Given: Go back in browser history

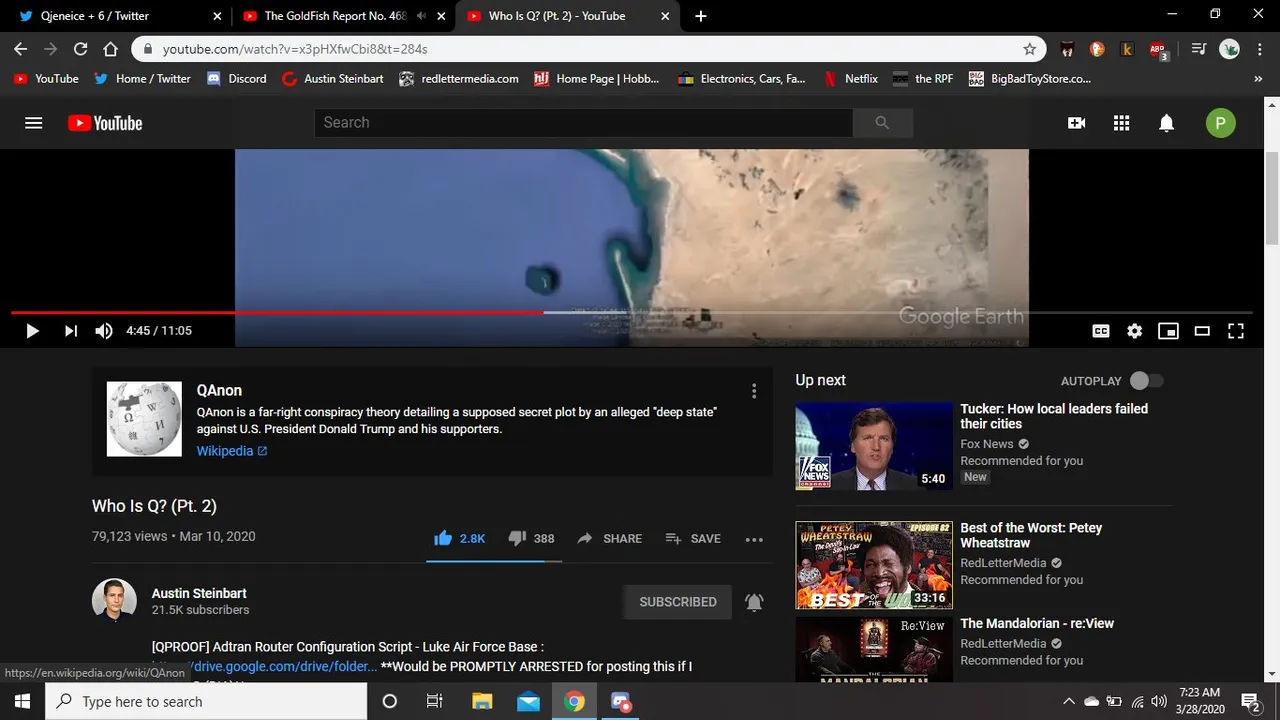Looking at the screenshot, I should [20, 49].
